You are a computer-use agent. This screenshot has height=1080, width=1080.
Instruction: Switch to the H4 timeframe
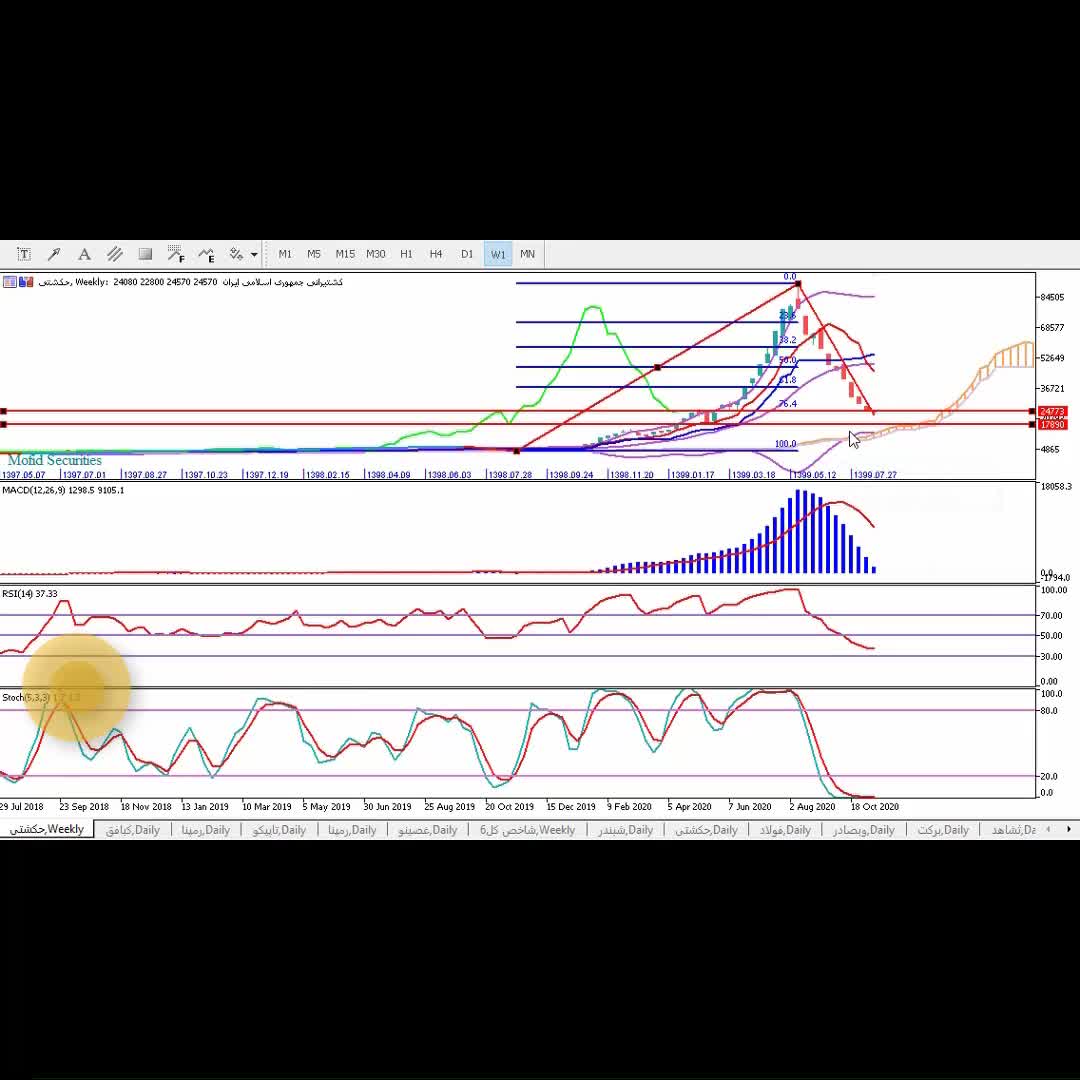click(x=436, y=254)
